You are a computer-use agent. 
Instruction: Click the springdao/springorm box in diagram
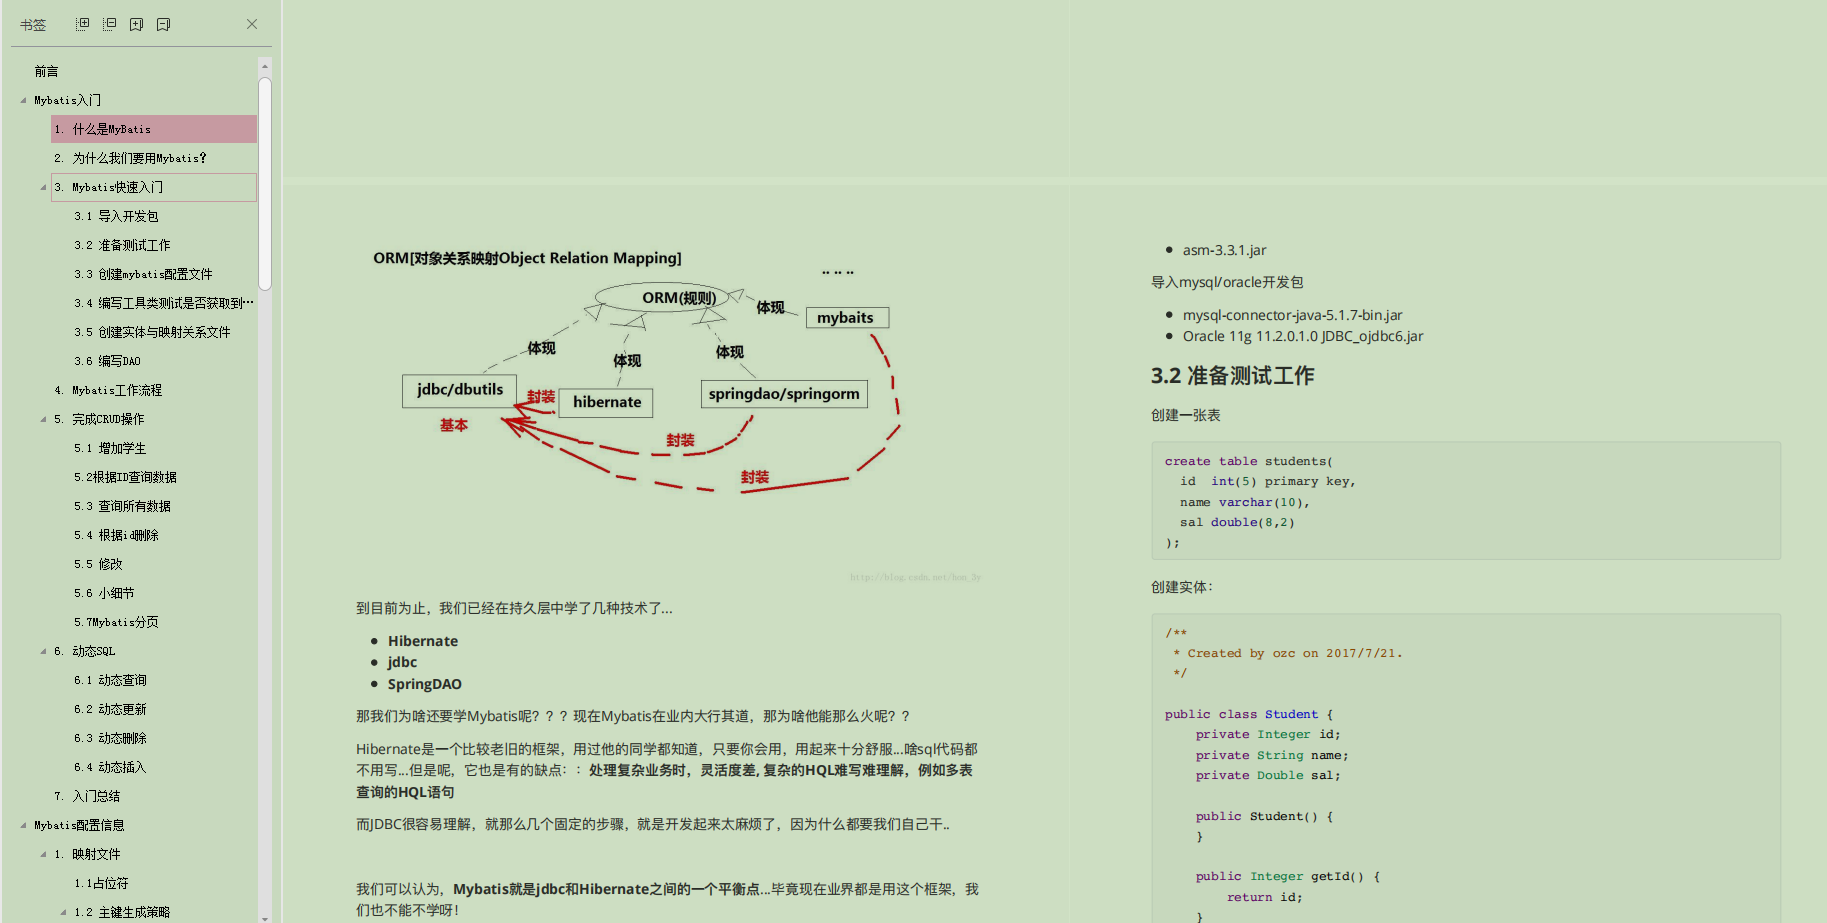point(784,394)
